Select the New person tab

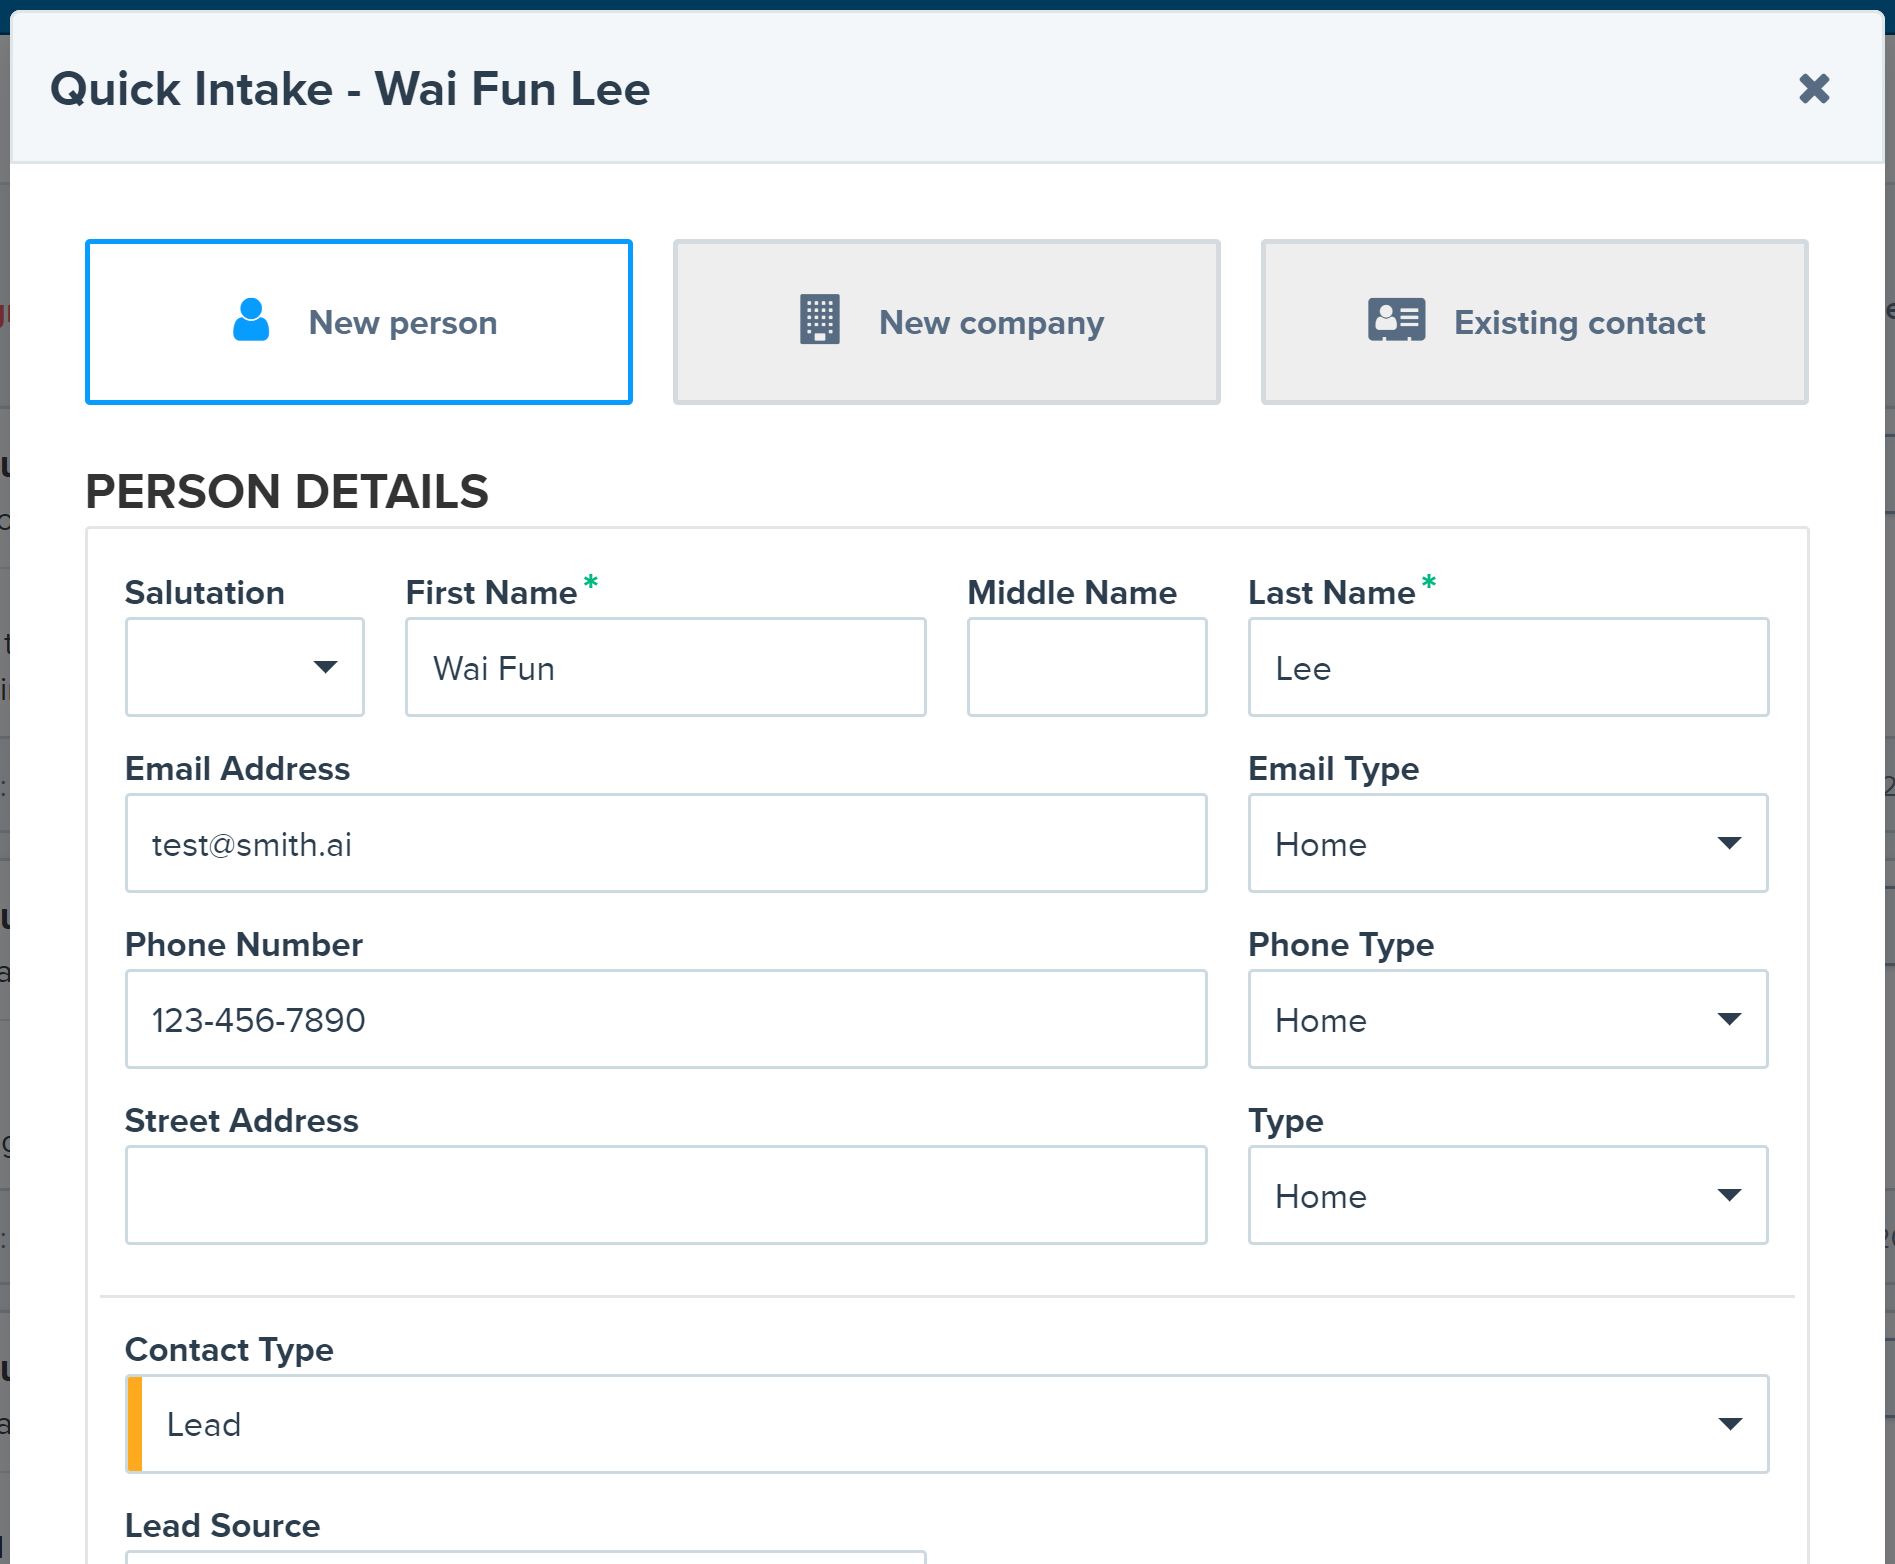359,322
